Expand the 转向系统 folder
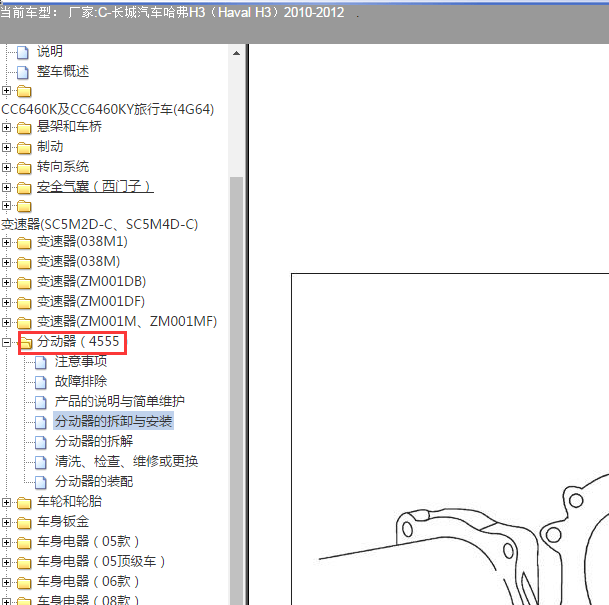This screenshot has height=605, width=609. pos(6,167)
